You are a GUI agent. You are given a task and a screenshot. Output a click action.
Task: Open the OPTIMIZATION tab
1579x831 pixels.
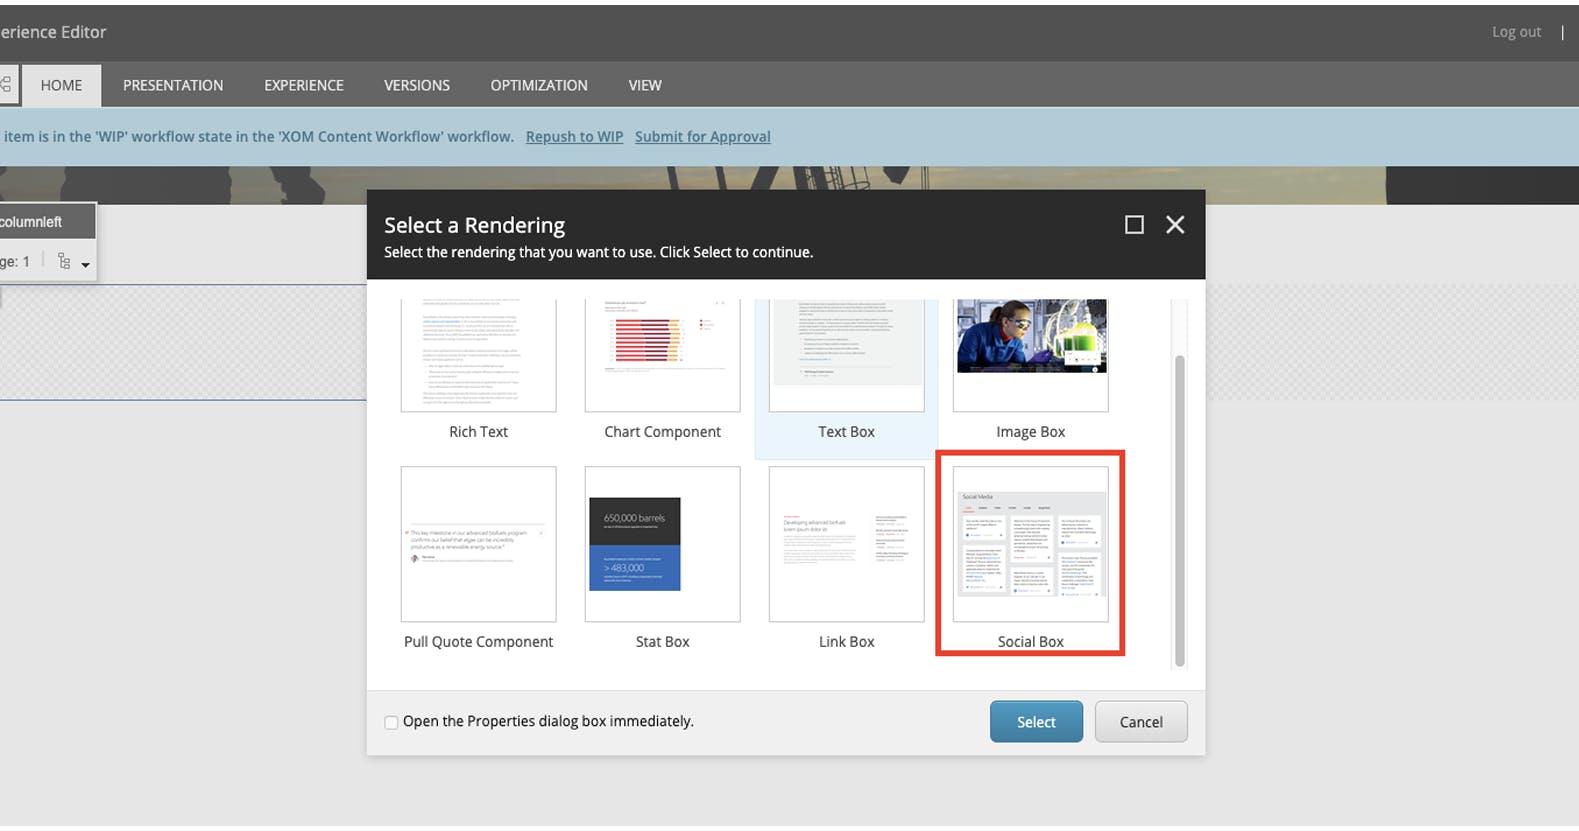point(539,85)
